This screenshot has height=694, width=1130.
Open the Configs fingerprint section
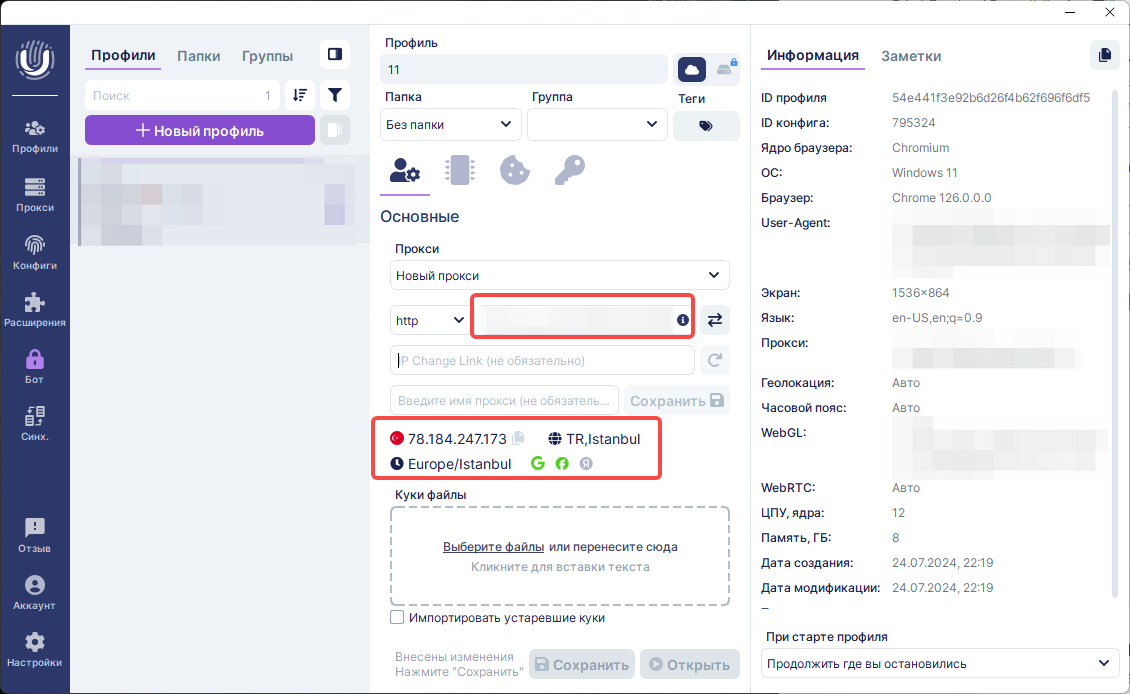[x=34, y=252]
